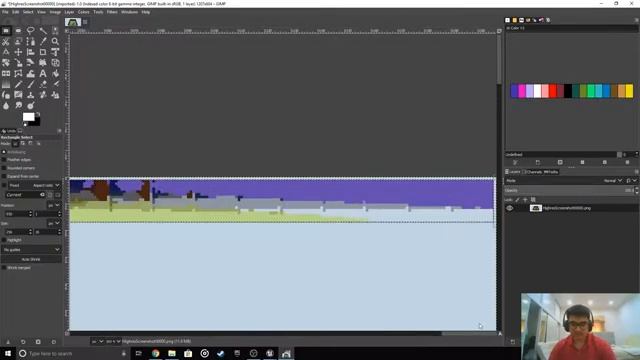This screenshot has width=640, height=360.
Task: Select the Rectangle Select tool
Action: 6,31
